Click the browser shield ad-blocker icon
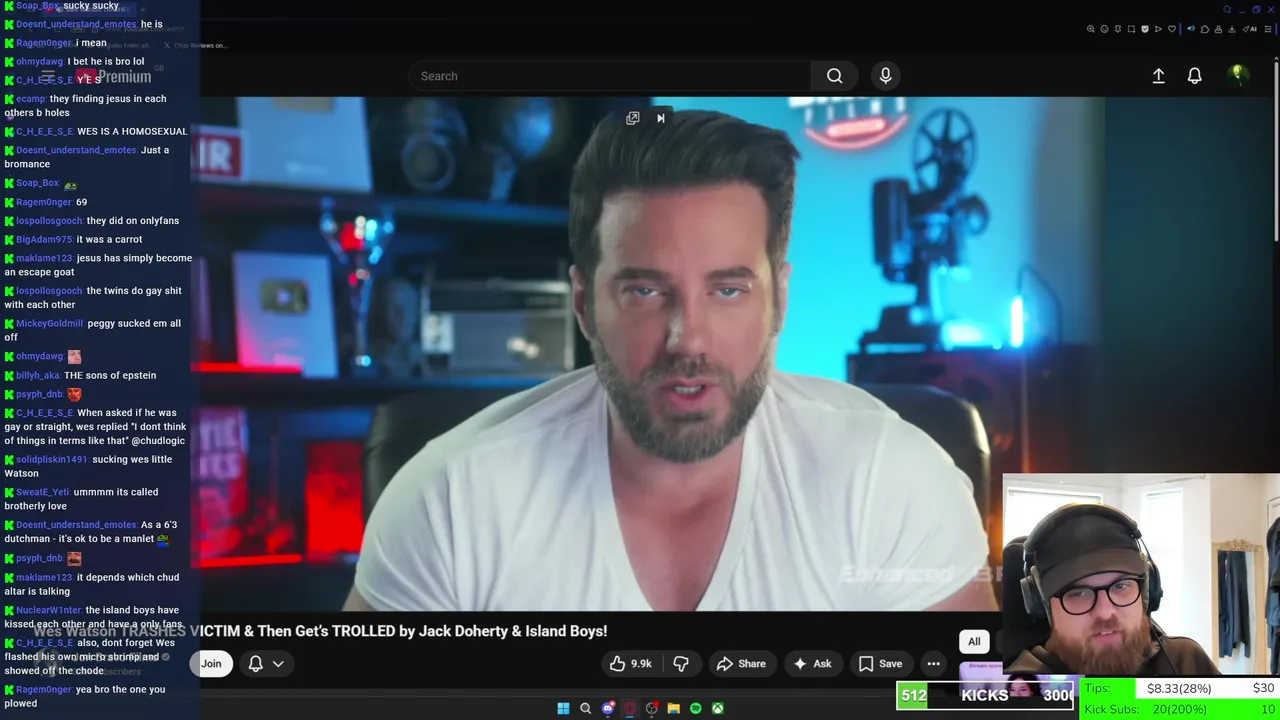The width and height of the screenshot is (1280, 720). (1145, 29)
